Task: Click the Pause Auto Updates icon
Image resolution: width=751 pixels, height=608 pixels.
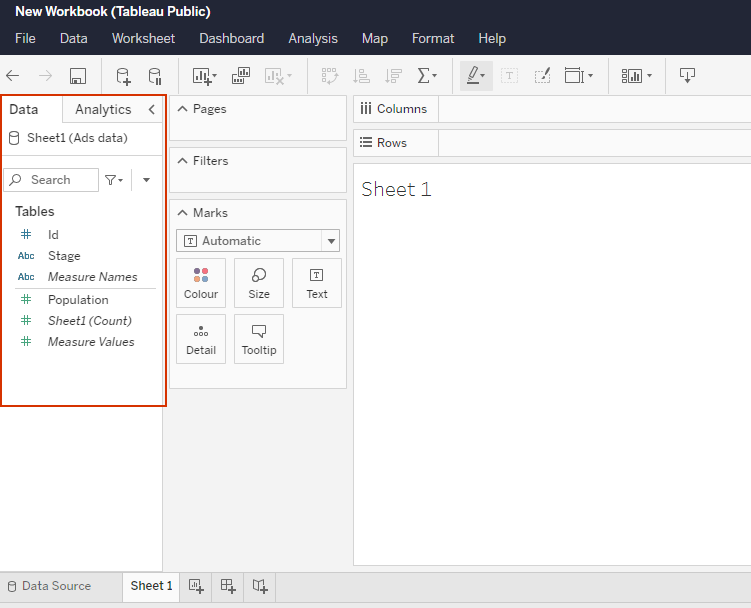Action: (155, 76)
